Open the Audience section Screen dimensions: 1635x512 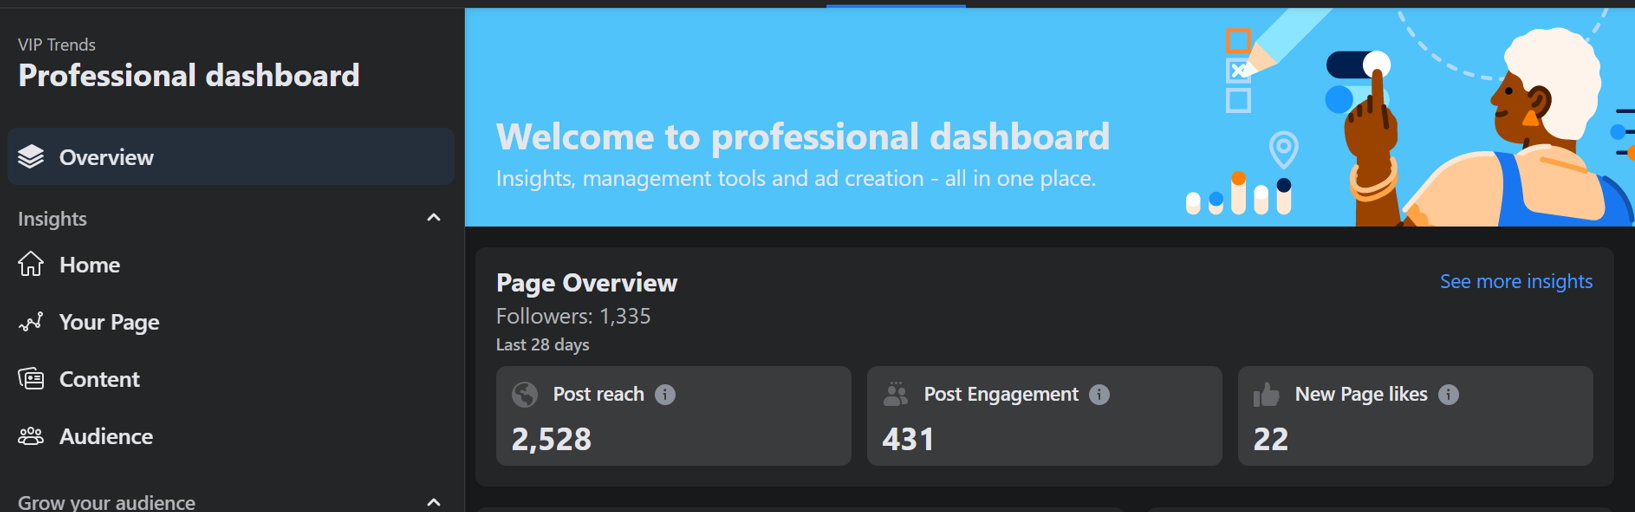pos(231,436)
